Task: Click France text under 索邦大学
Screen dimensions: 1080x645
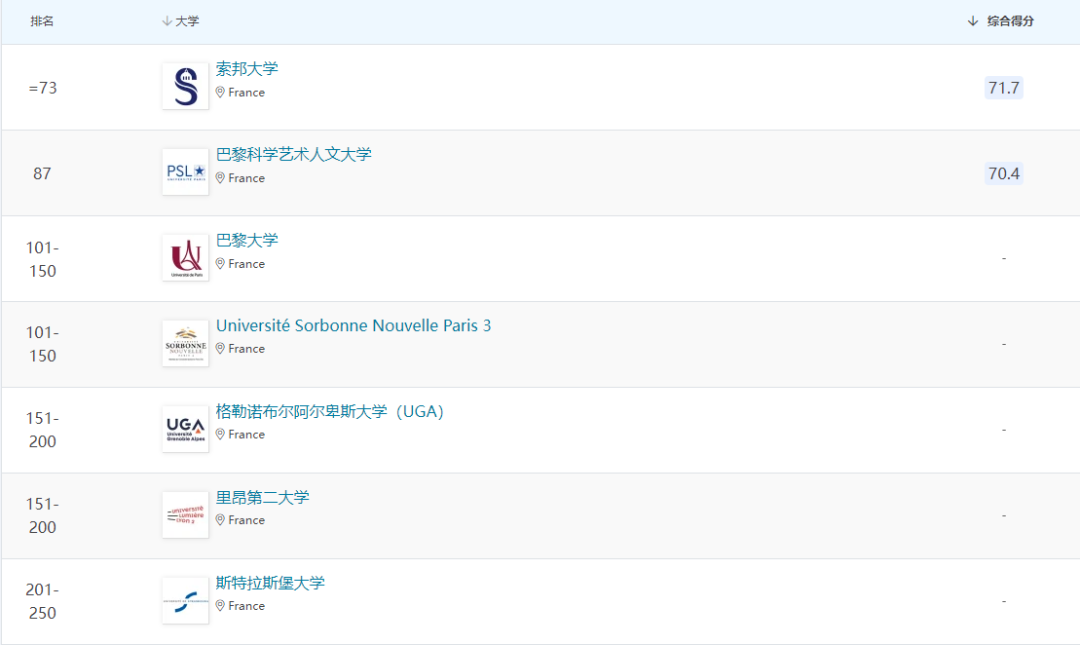Action: [247, 92]
